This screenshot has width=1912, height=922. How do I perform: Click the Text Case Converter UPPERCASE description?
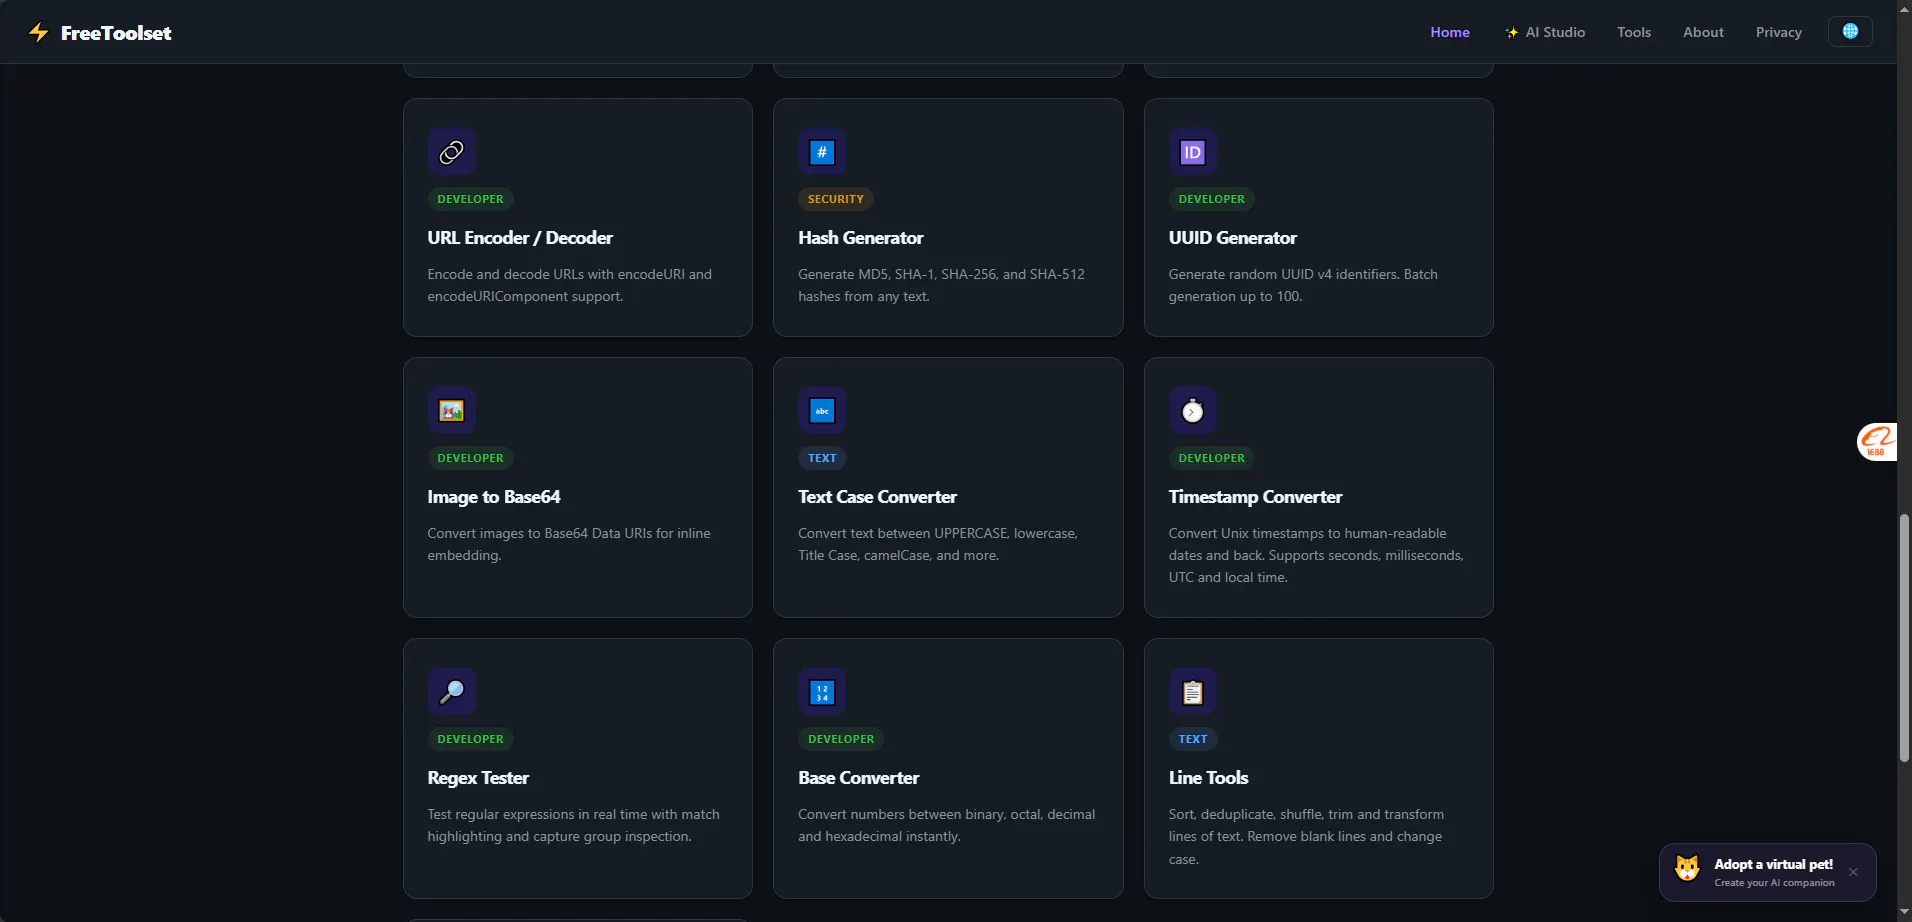pos(938,544)
